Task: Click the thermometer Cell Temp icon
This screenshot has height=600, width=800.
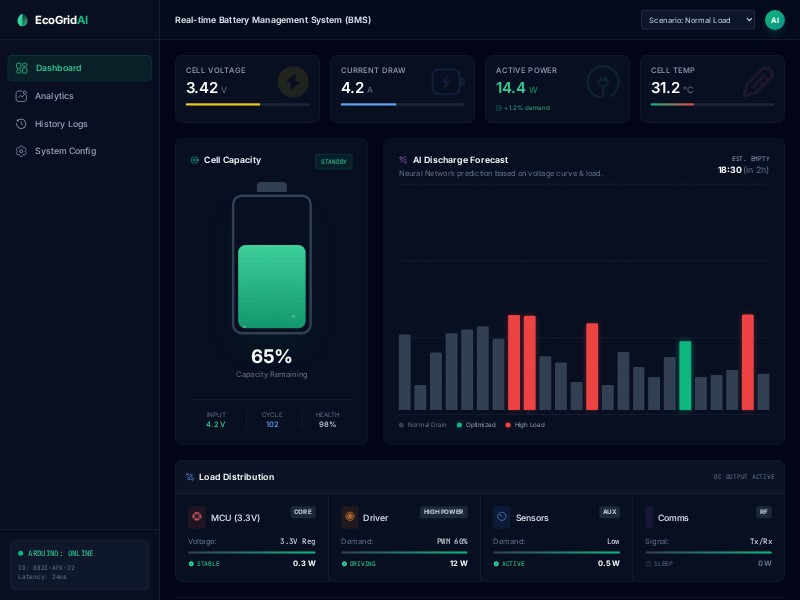Action: pos(757,81)
